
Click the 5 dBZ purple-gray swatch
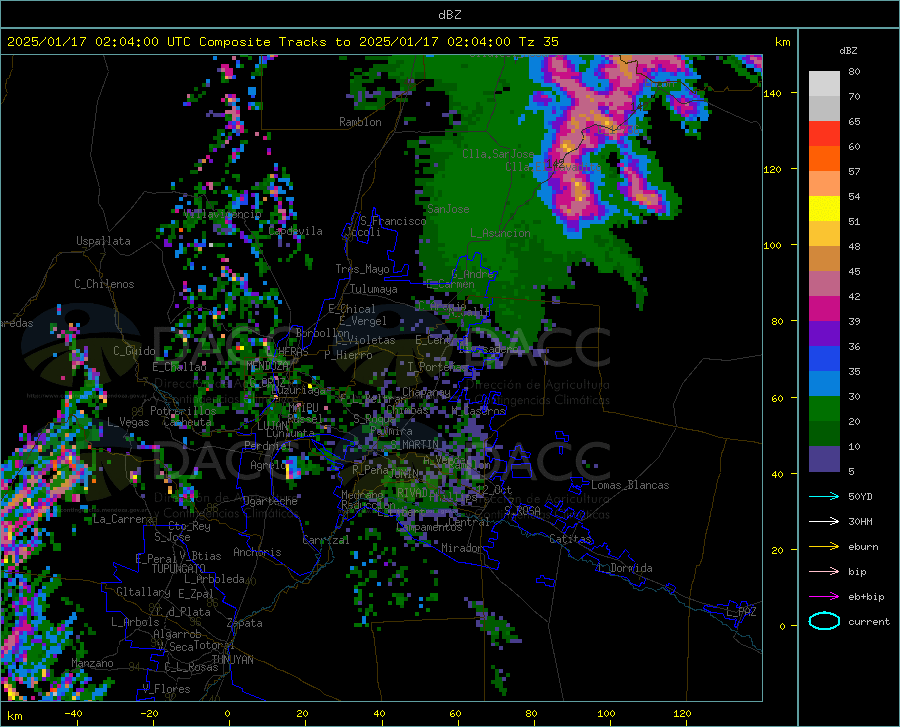click(824, 459)
